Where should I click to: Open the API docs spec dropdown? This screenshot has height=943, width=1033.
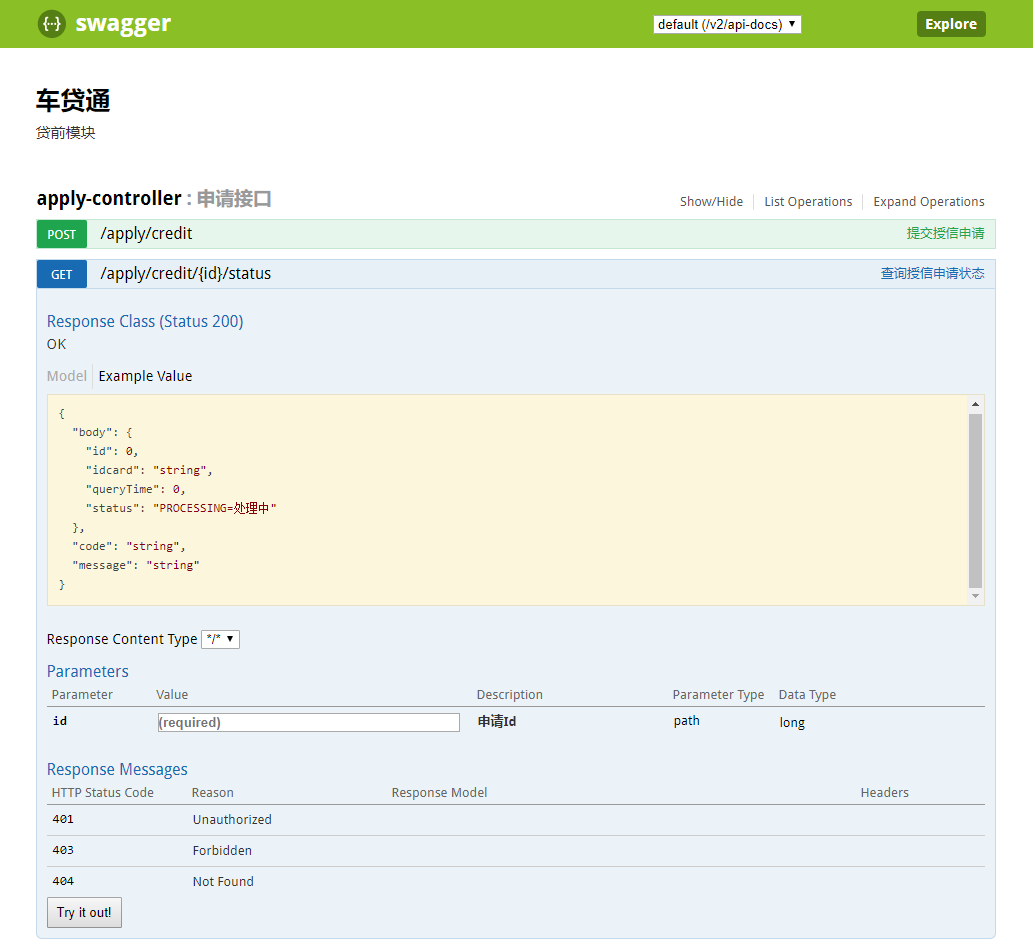tap(727, 24)
